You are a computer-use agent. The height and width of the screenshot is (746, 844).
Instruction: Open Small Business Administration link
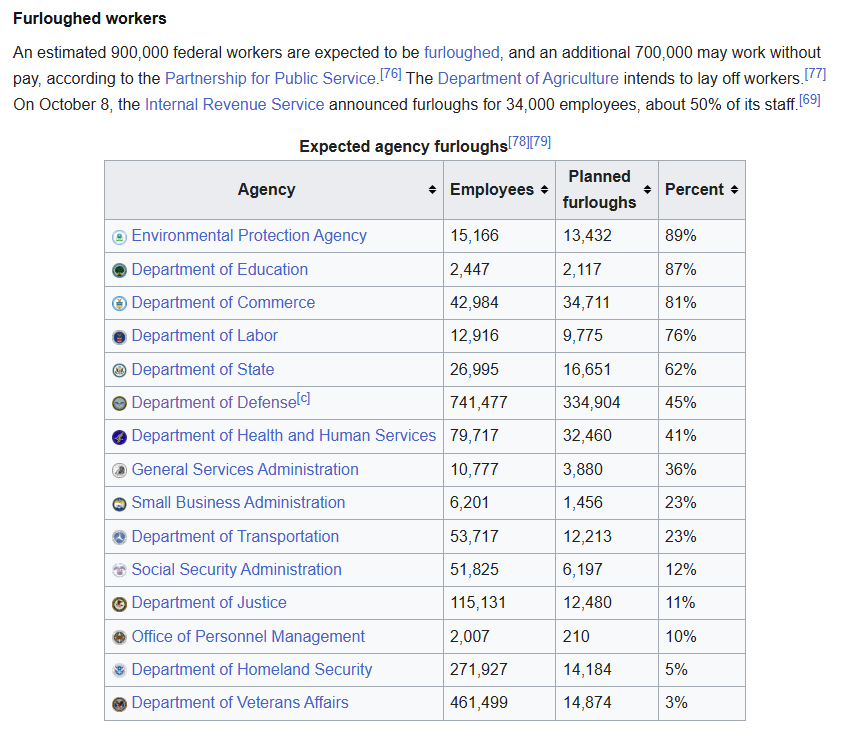tap(238, 503)
